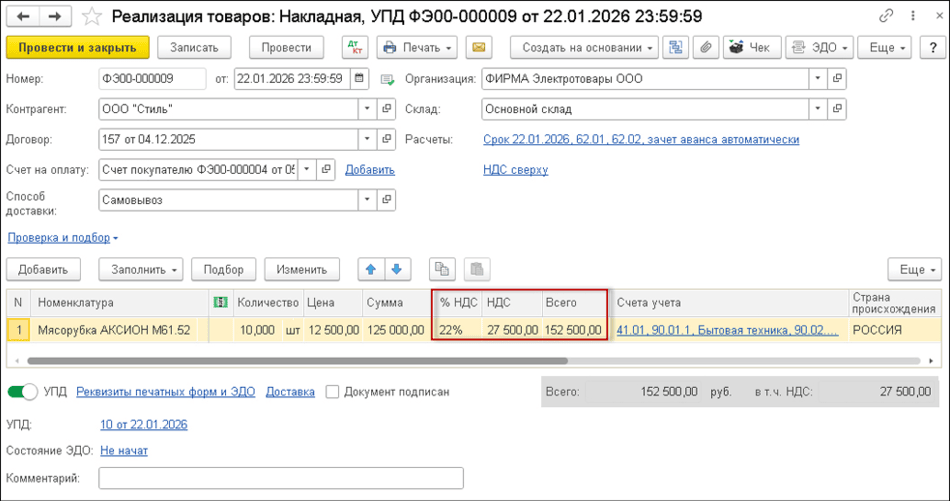950x501 pixels.
Task: Expand the Контрагент dropdown list
Action: (x=368, y=109)
